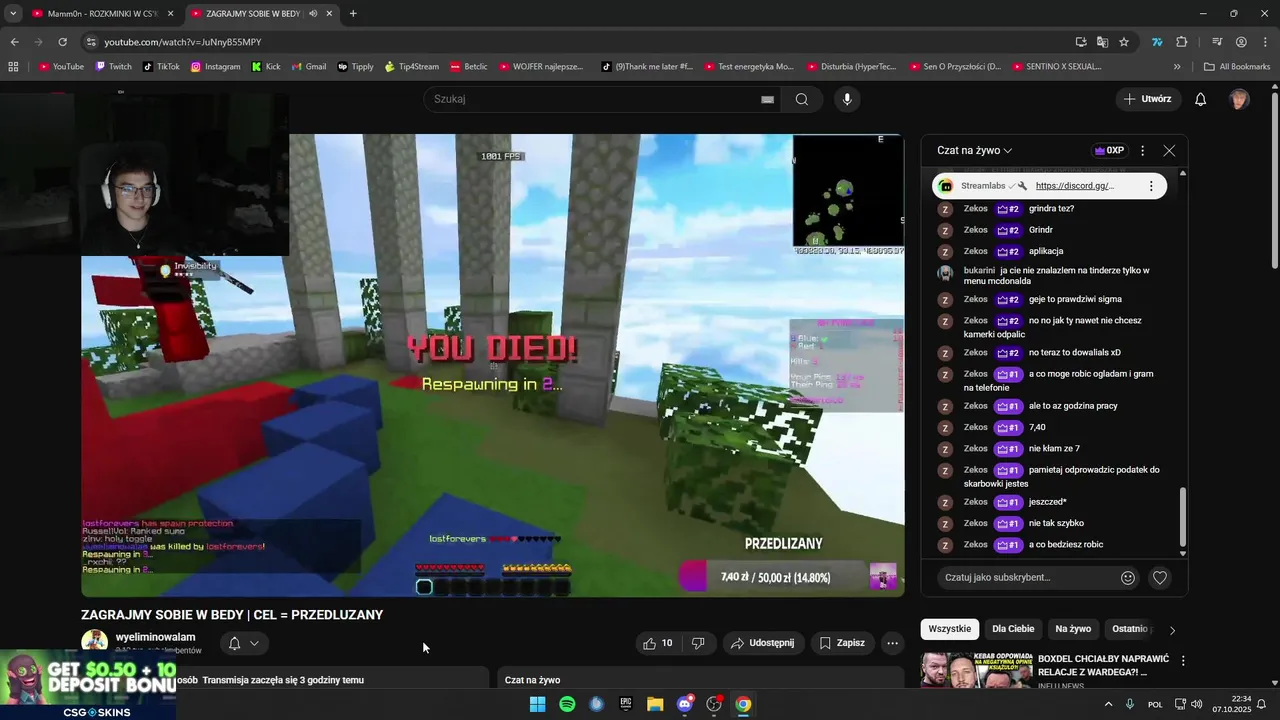Image resolution: width=1280 pixels, height=720 pixels.
Task: Open the 7TV extension icon
Action: coord(1157,42)
